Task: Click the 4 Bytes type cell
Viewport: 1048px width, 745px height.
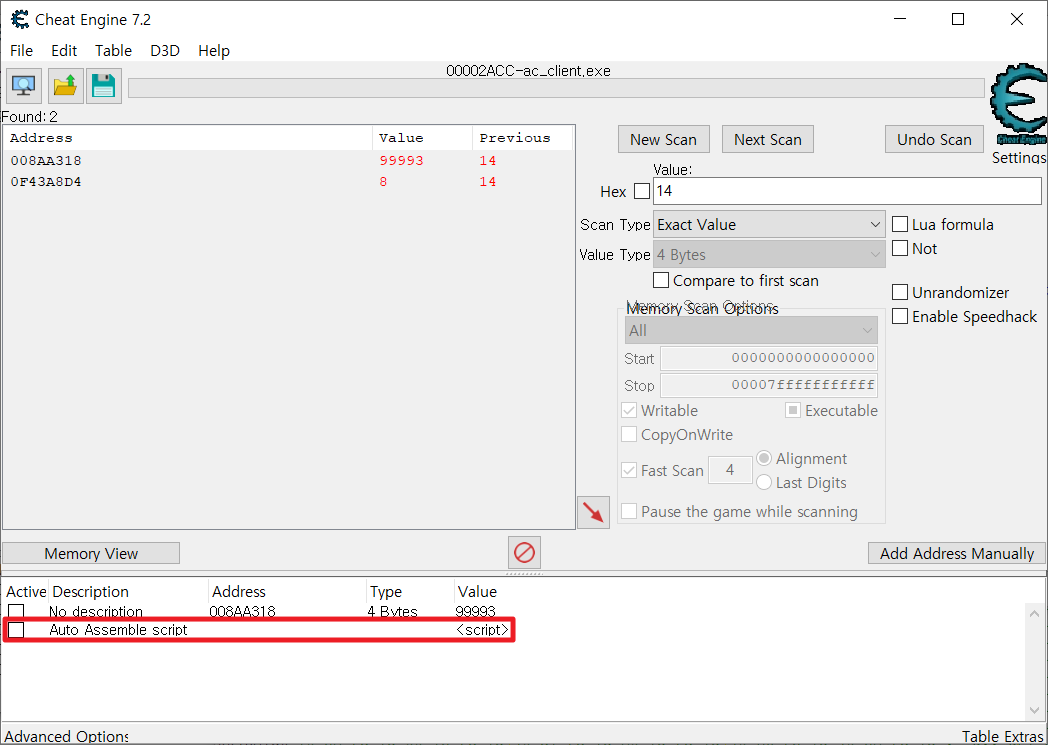Action: coord(392,611)
